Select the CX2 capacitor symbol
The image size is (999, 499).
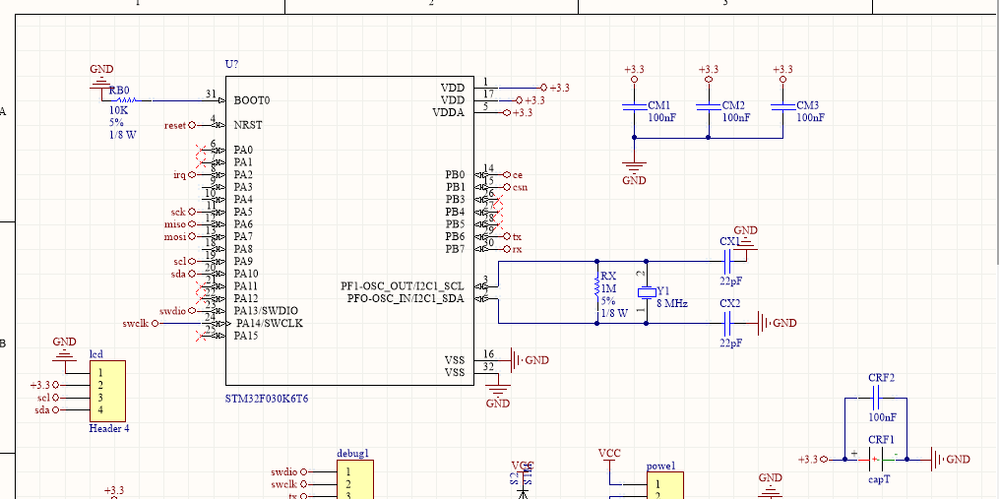pyautogui.click(x=727, y=323)
